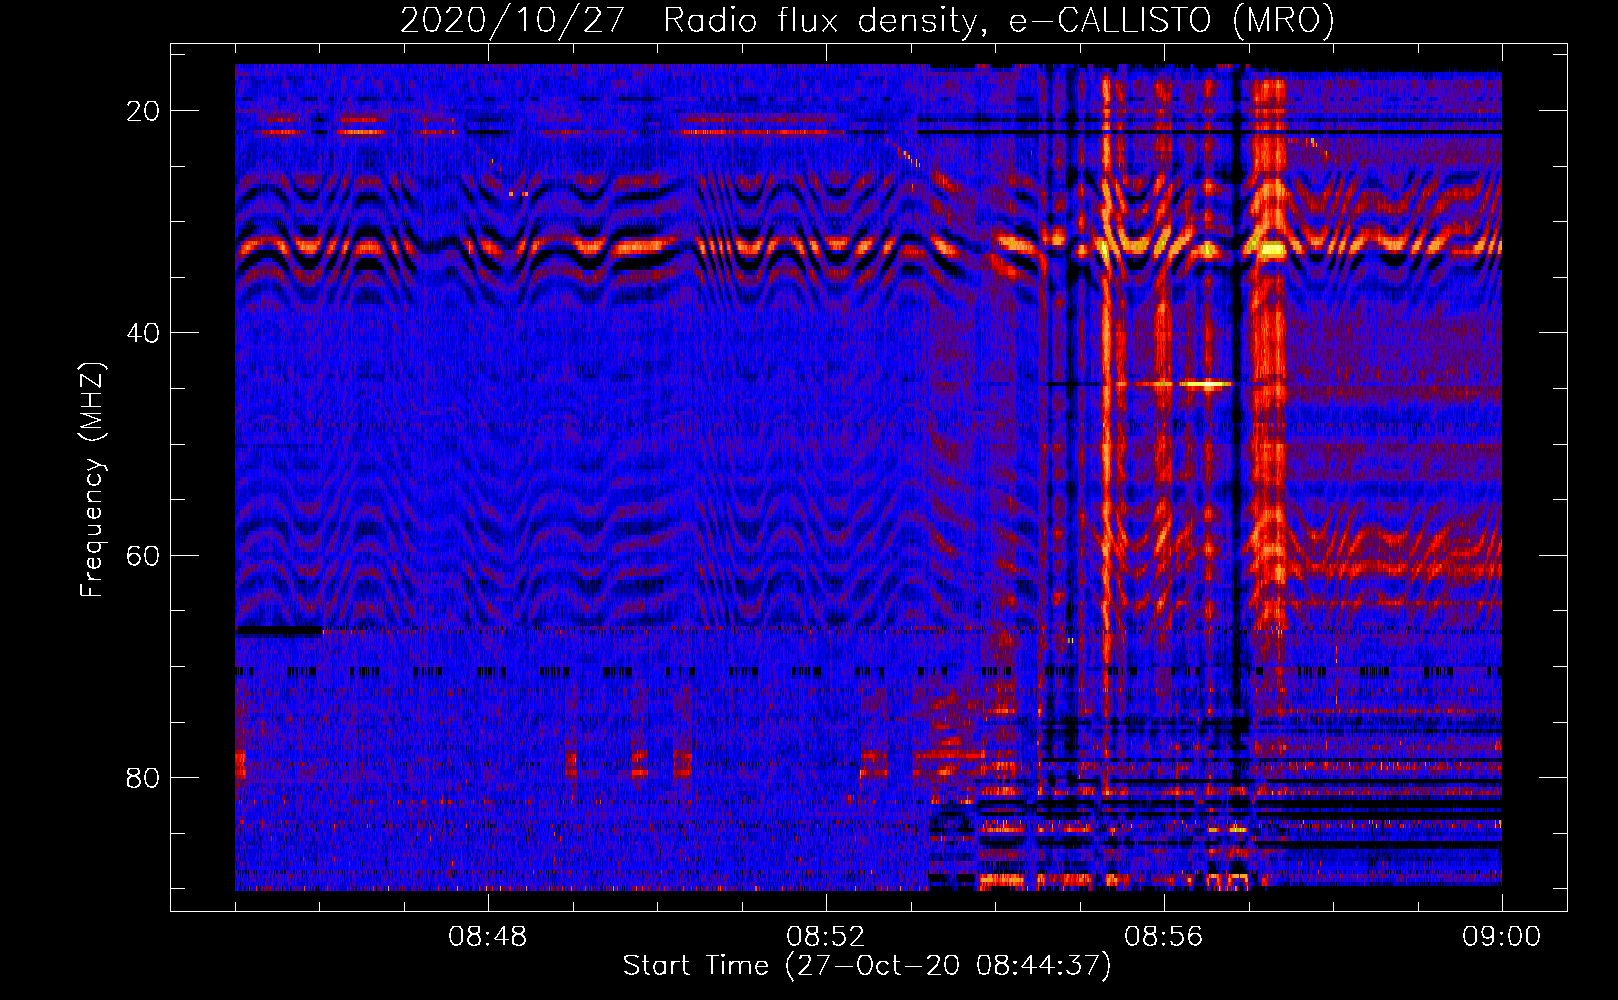The image size is (1618, 1000).
Task: Click the "Start Time (27-Oct-20 08:44:37)" label
Action: (x=867, y=966)
